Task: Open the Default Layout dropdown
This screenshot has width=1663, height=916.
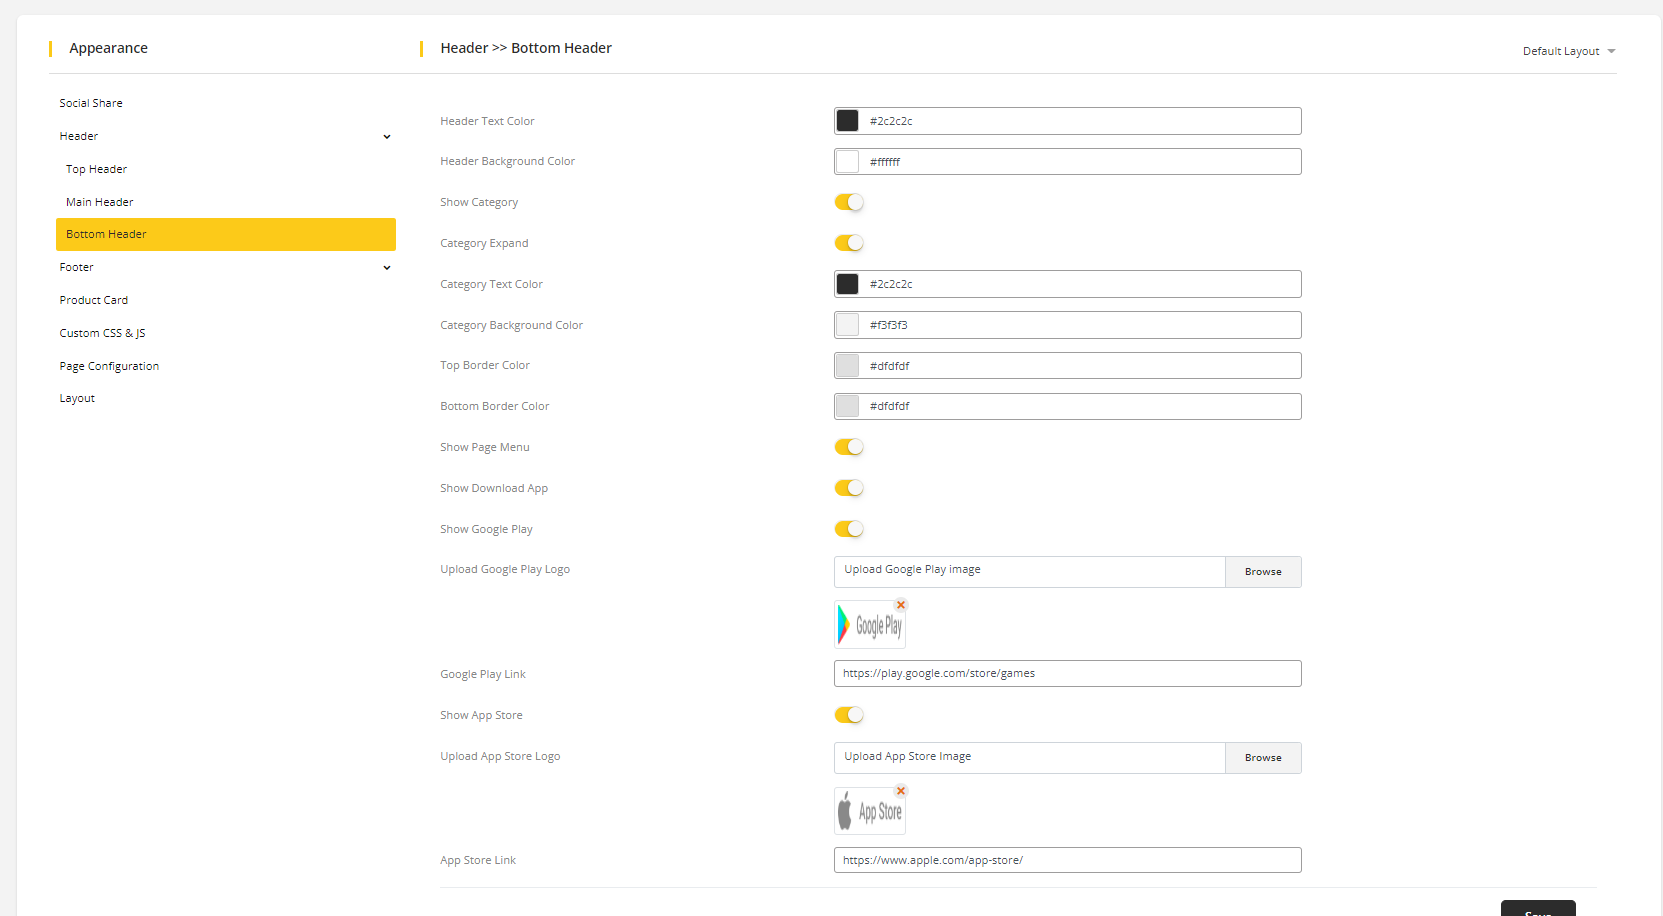Action: pyautogui.click(x=1568, y=51)
